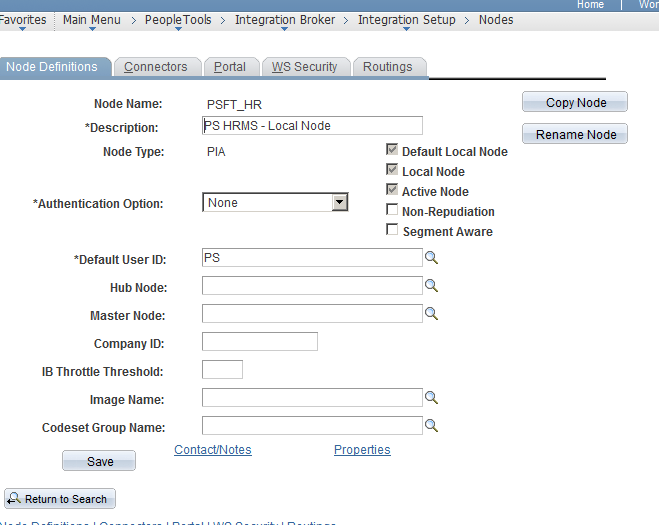
Task: Click the Rename Node button
Action: pyautogui.click(x=575, y=134)
